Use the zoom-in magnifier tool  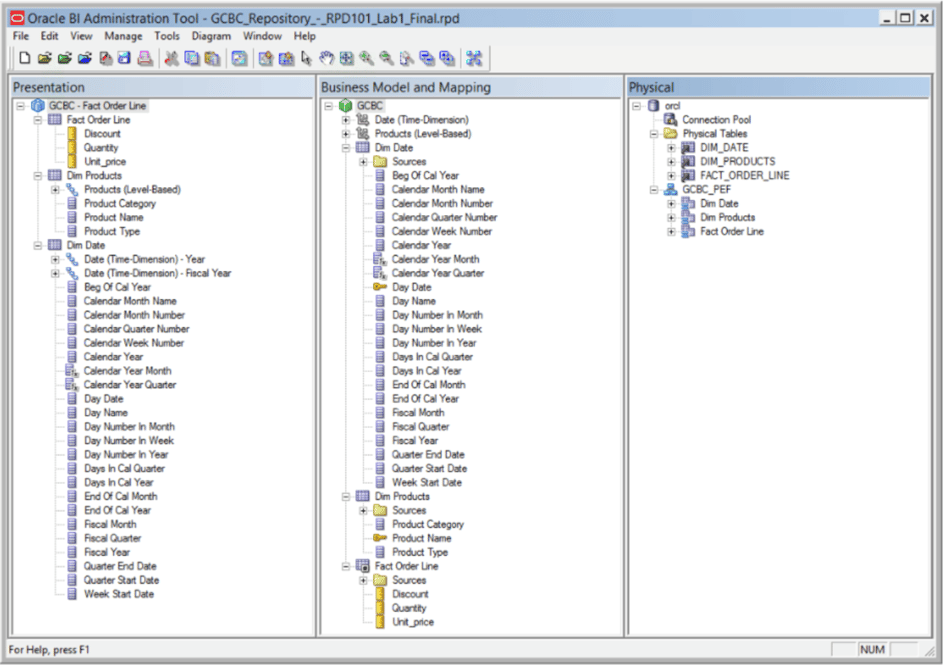[x=364, y=57]
